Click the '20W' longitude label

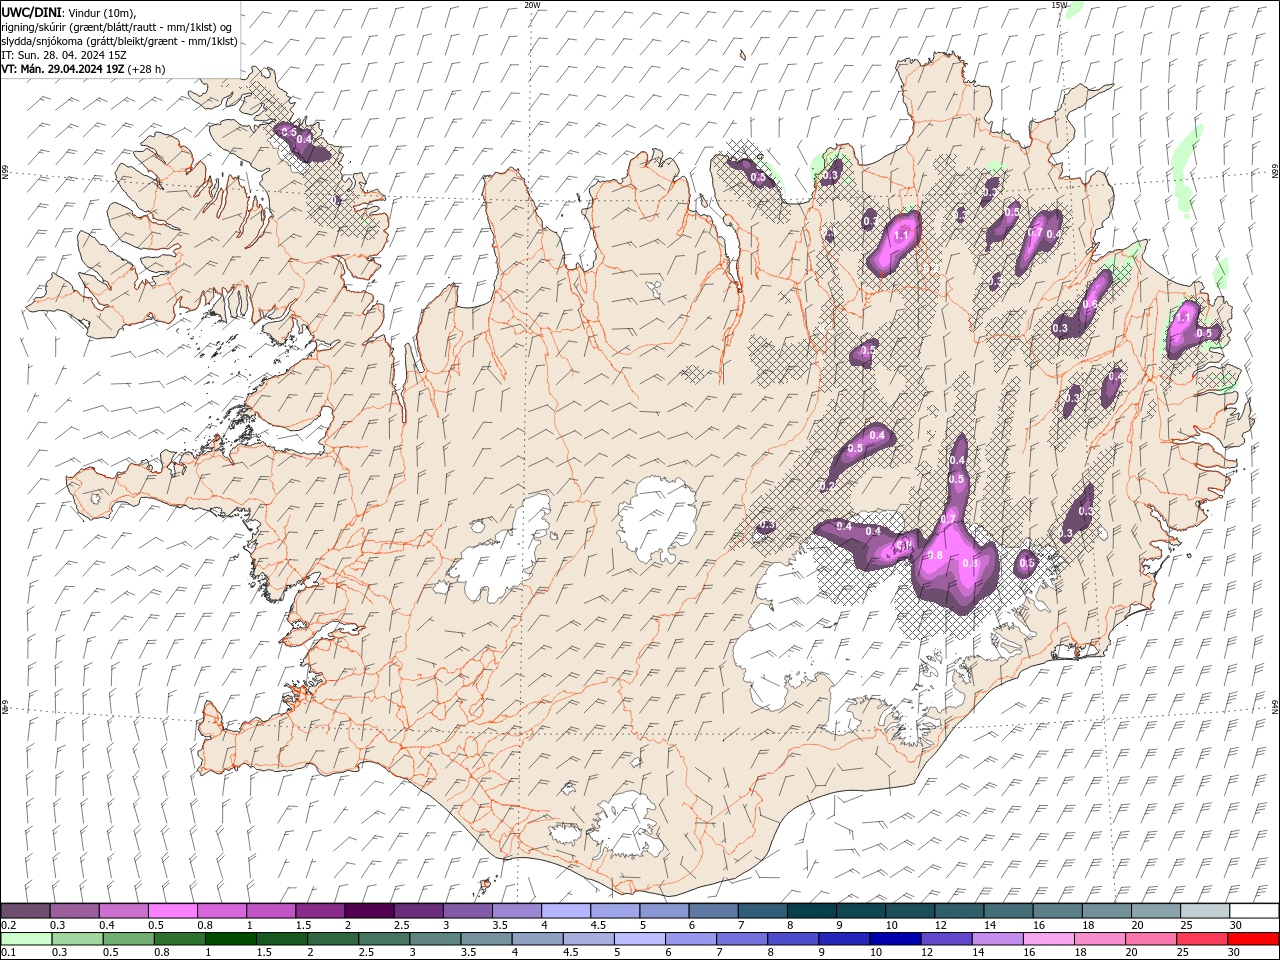pyautogui.click(x=532, y=5)
